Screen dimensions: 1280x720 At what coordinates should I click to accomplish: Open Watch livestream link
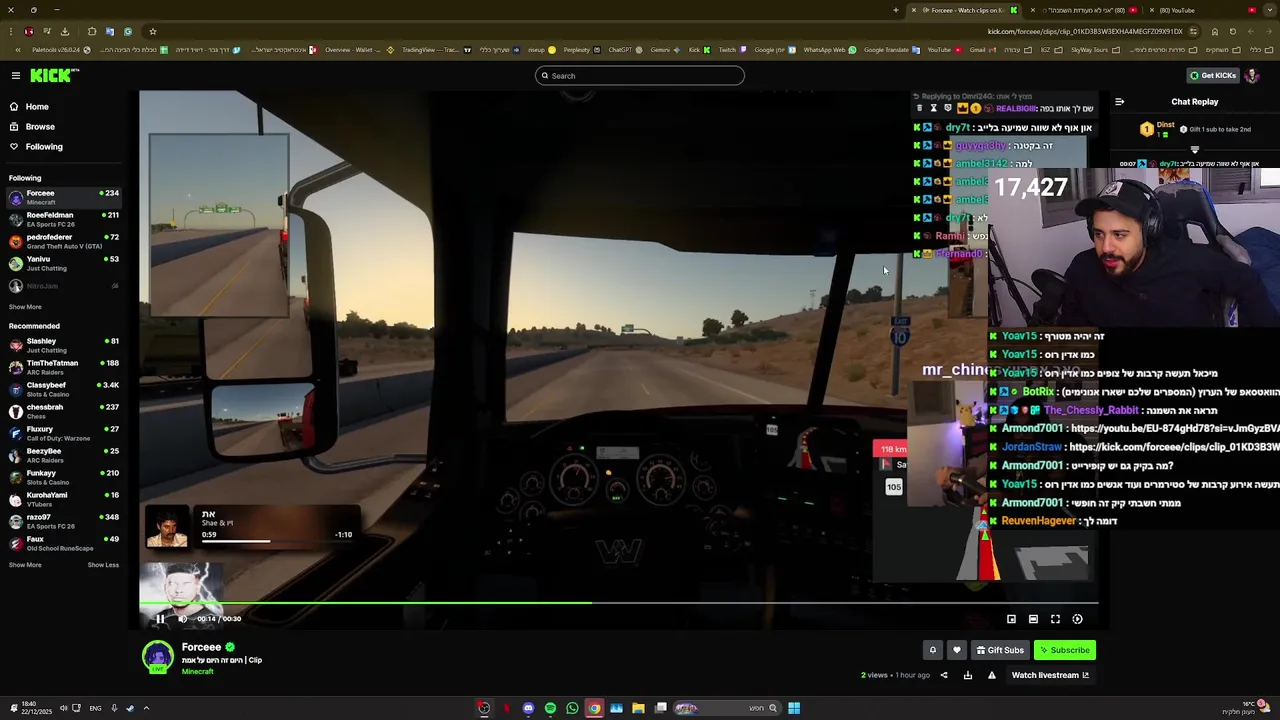click(x=1050, y=675)
